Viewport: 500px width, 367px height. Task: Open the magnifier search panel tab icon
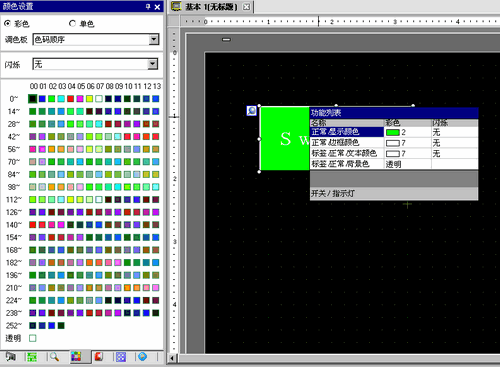[x=54, y=357]
